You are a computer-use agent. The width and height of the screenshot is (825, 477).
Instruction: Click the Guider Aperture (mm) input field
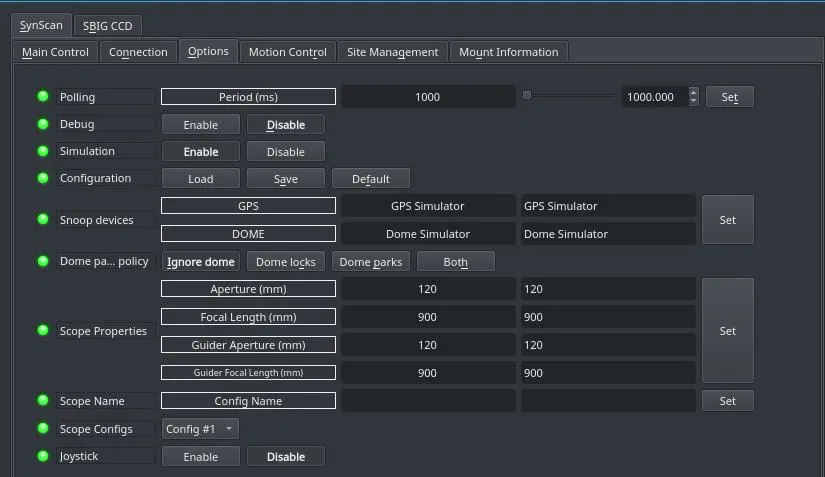[x=608, y=344]
